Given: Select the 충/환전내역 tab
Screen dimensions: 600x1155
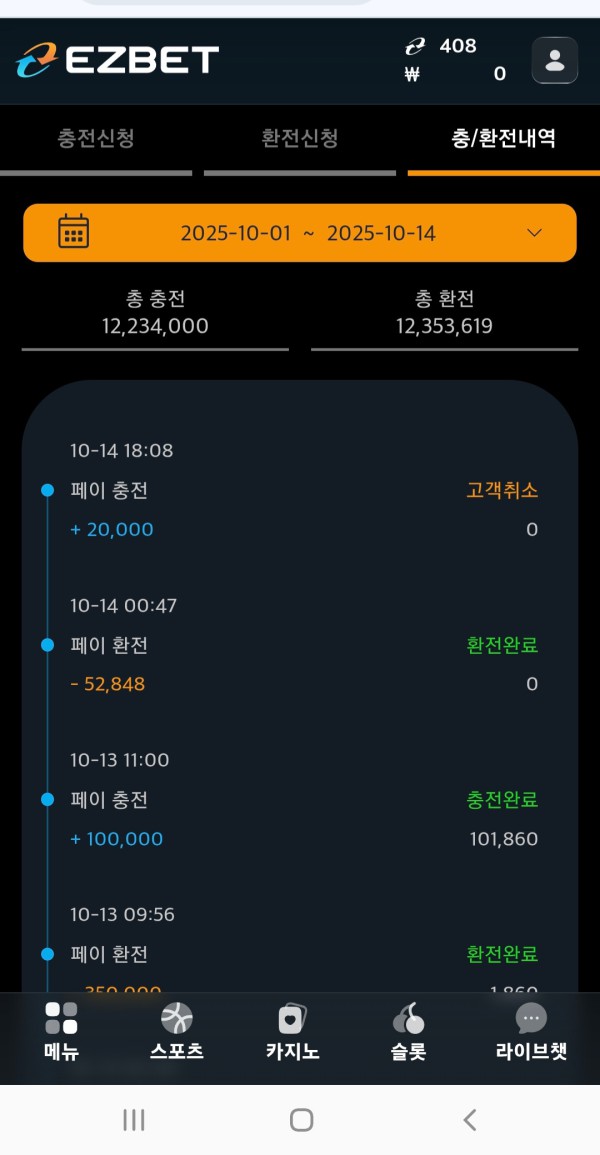Looking at the screenshot, I should tap(503, 139).
